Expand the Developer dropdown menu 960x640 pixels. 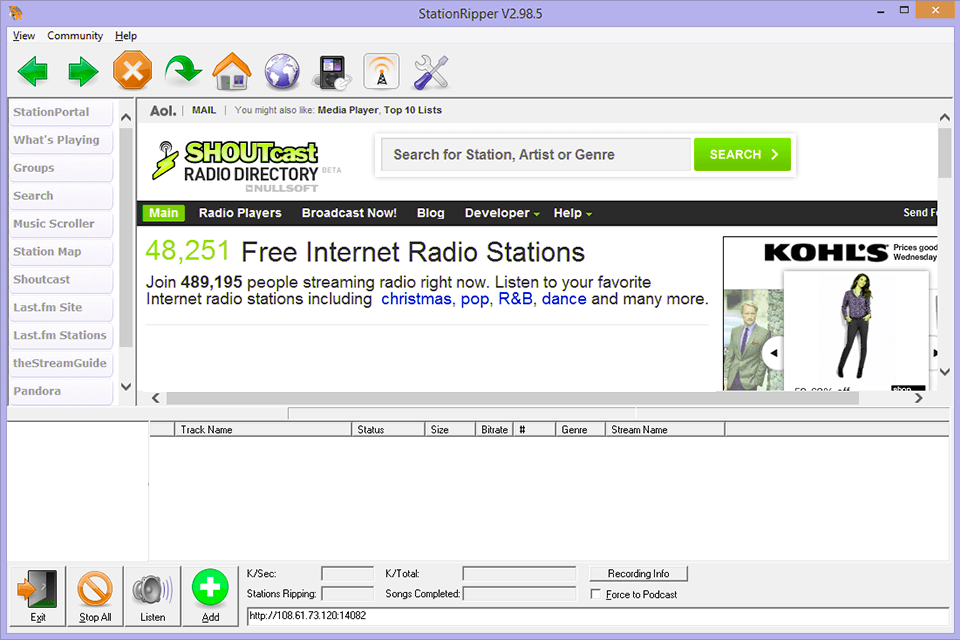tap(502, 213)
